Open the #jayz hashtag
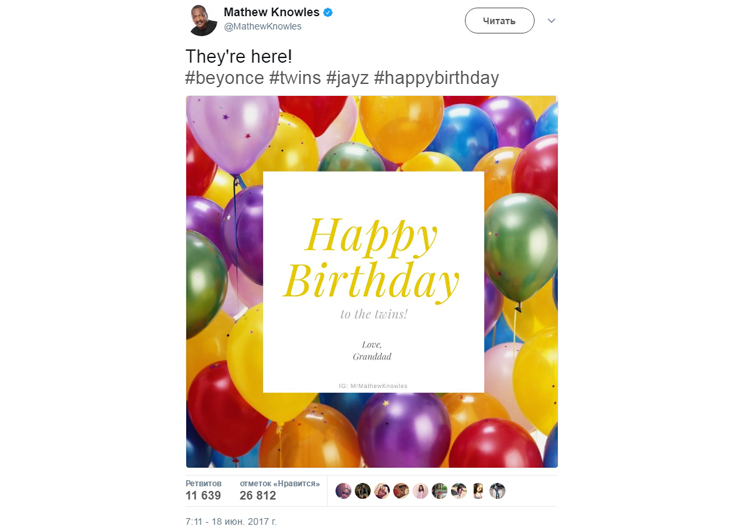The height and width of the screenshot is (530, 750). [347, 78]
